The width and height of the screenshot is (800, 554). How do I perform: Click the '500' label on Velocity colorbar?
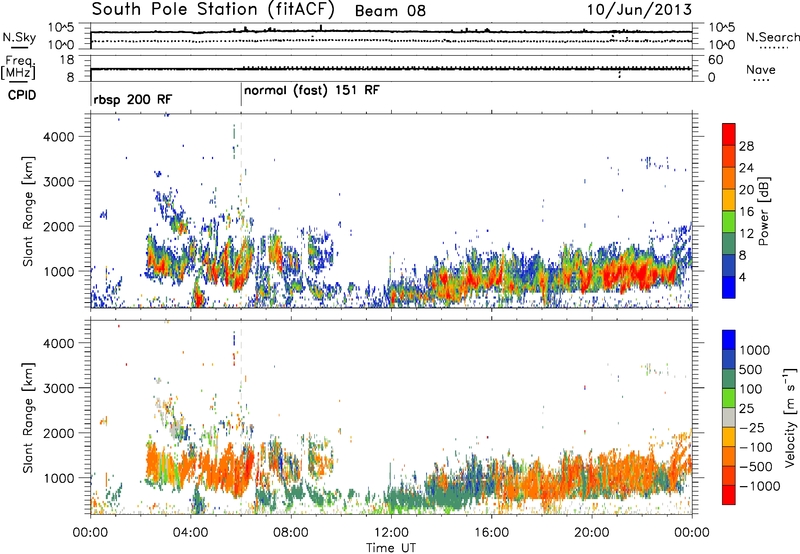coord(752,369)
